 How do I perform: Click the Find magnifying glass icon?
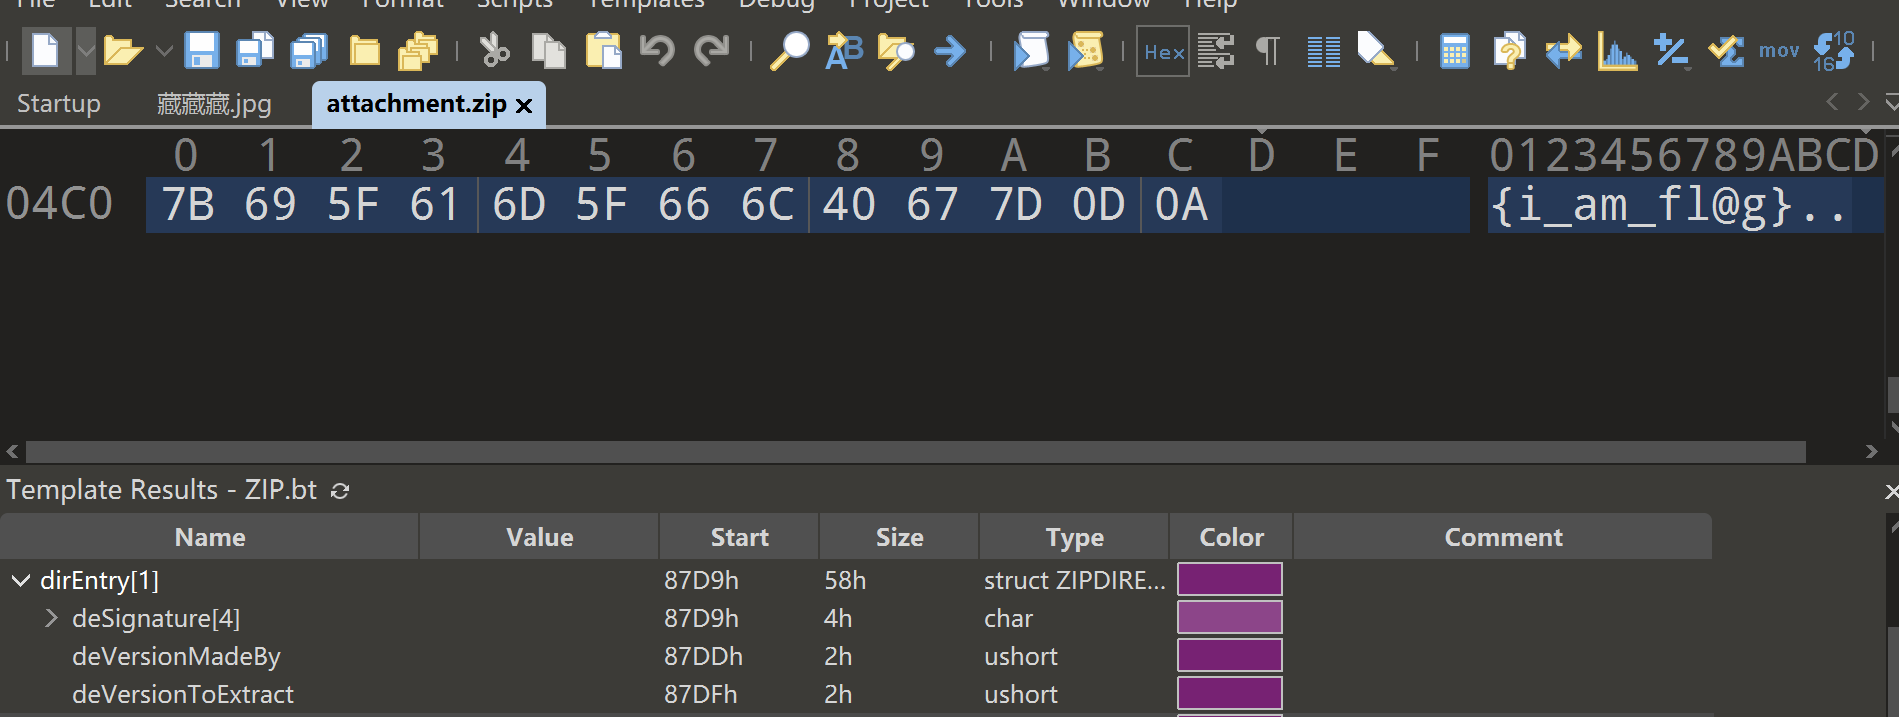click(789, 50)
